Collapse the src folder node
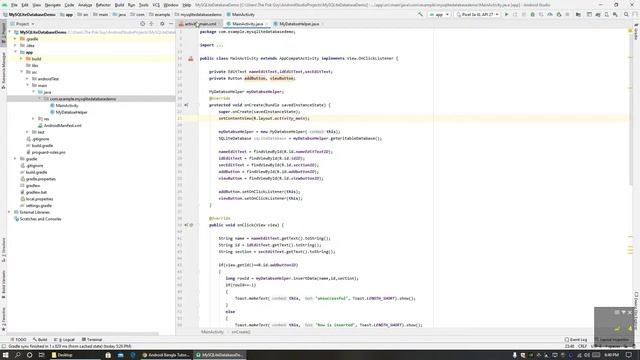Image resolution: width=640 pixels, height=360 pixels. point(22,72)
